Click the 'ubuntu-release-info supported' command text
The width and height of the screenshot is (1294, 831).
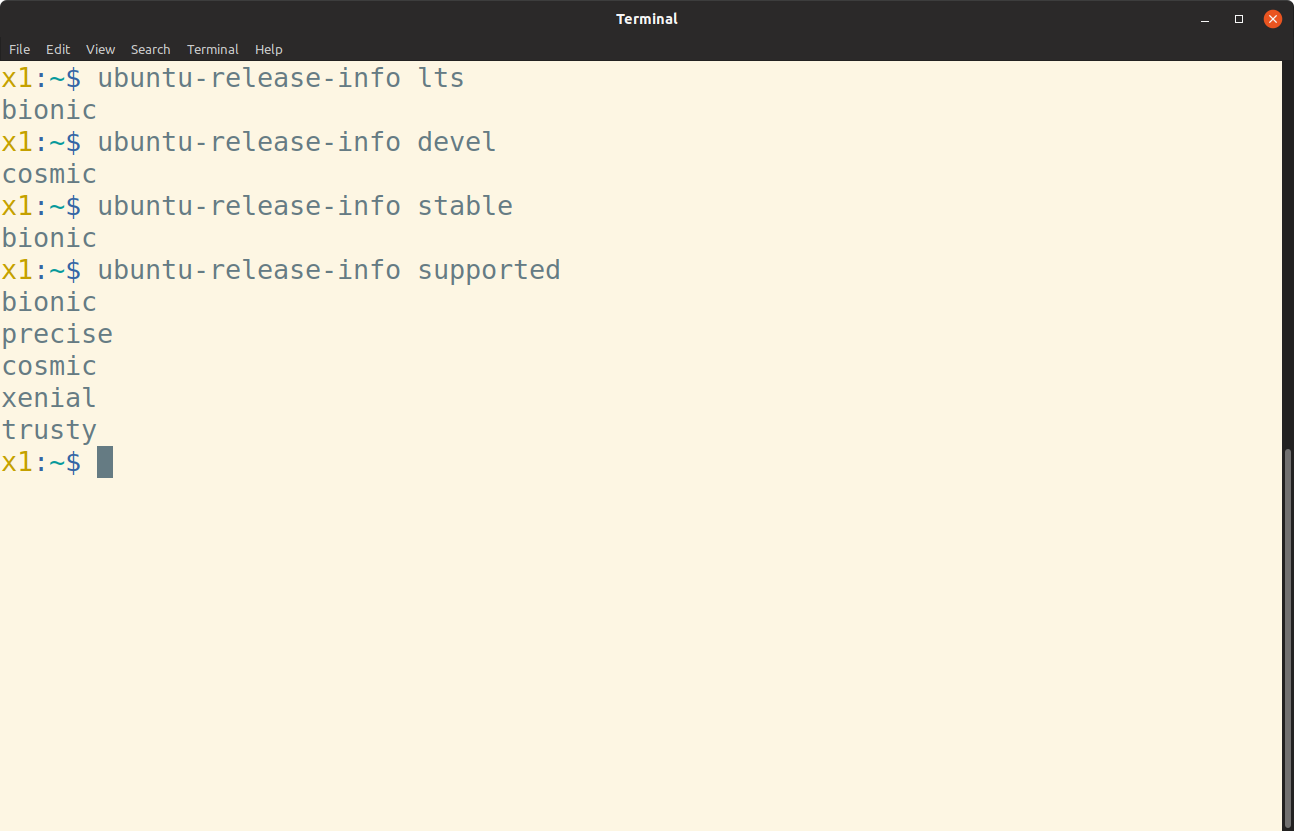click(329, 270)
